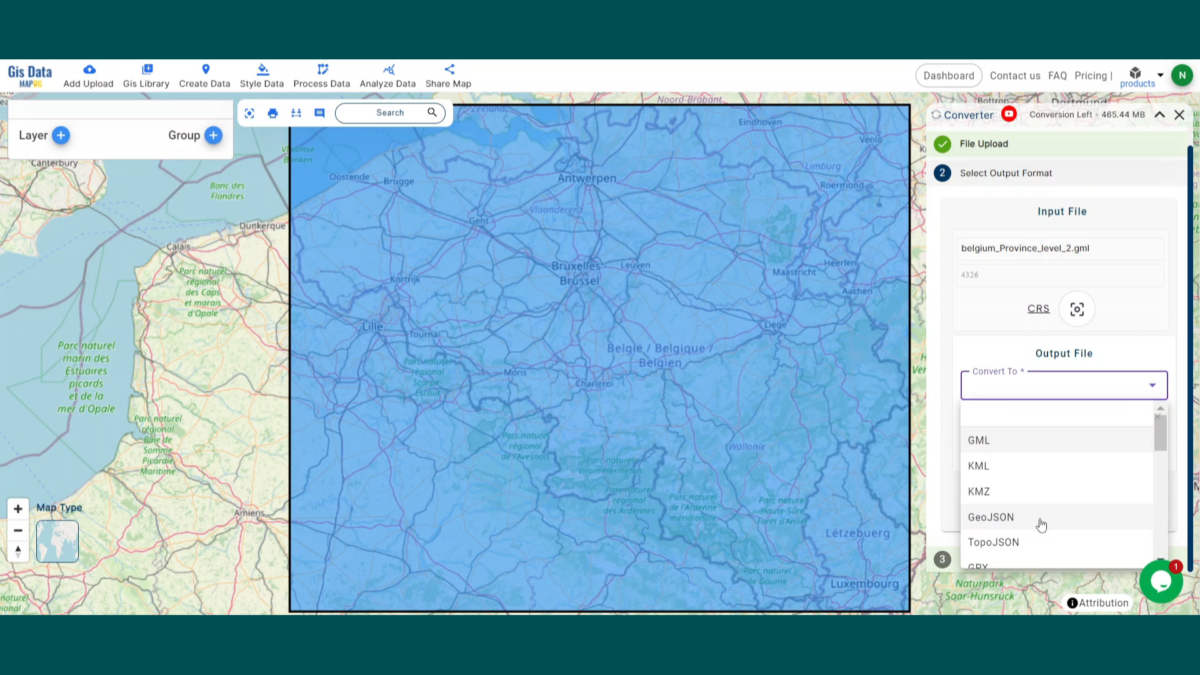1200x675 pixels.
Task: Collapse the Converter panel with the chevron
Action: (1158, 114)
